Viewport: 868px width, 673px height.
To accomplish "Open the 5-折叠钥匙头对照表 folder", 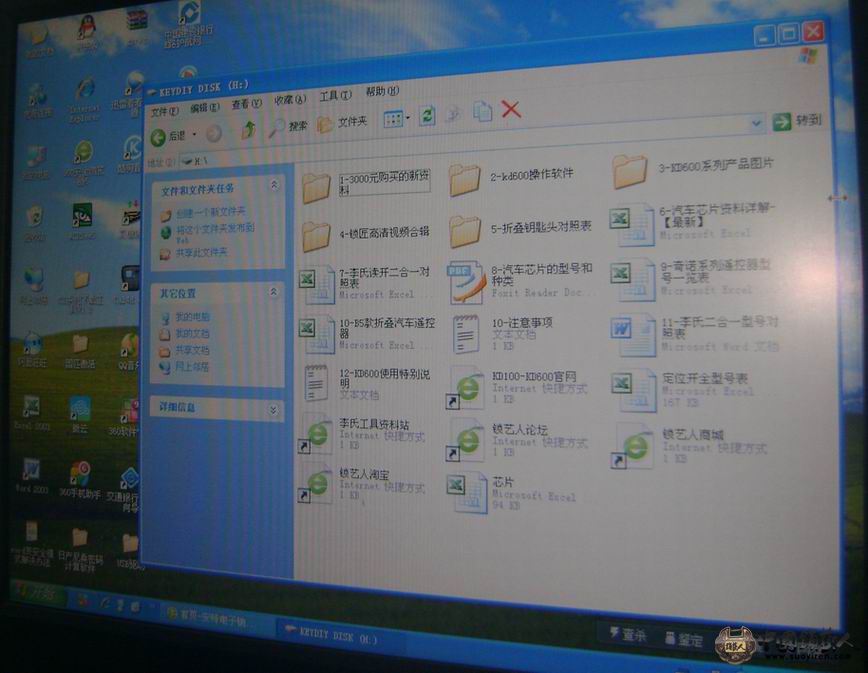I will tap(520, 230).
